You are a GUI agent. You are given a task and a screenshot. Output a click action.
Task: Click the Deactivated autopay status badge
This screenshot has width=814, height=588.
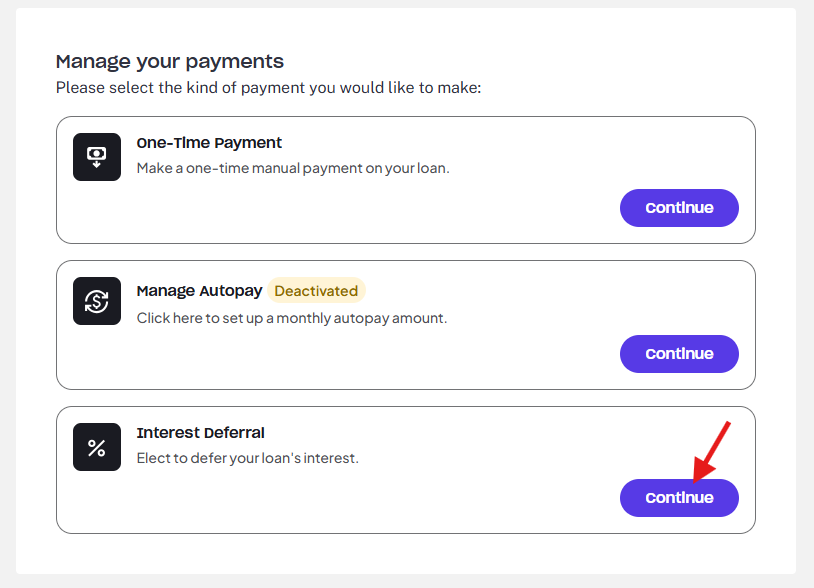click(x=316, y=291)
